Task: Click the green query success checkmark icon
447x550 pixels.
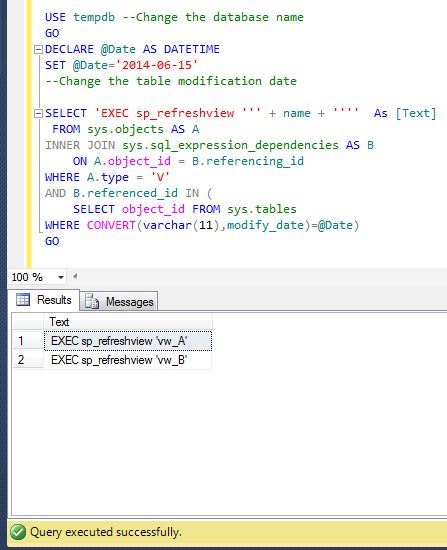Action: [18, 532]
